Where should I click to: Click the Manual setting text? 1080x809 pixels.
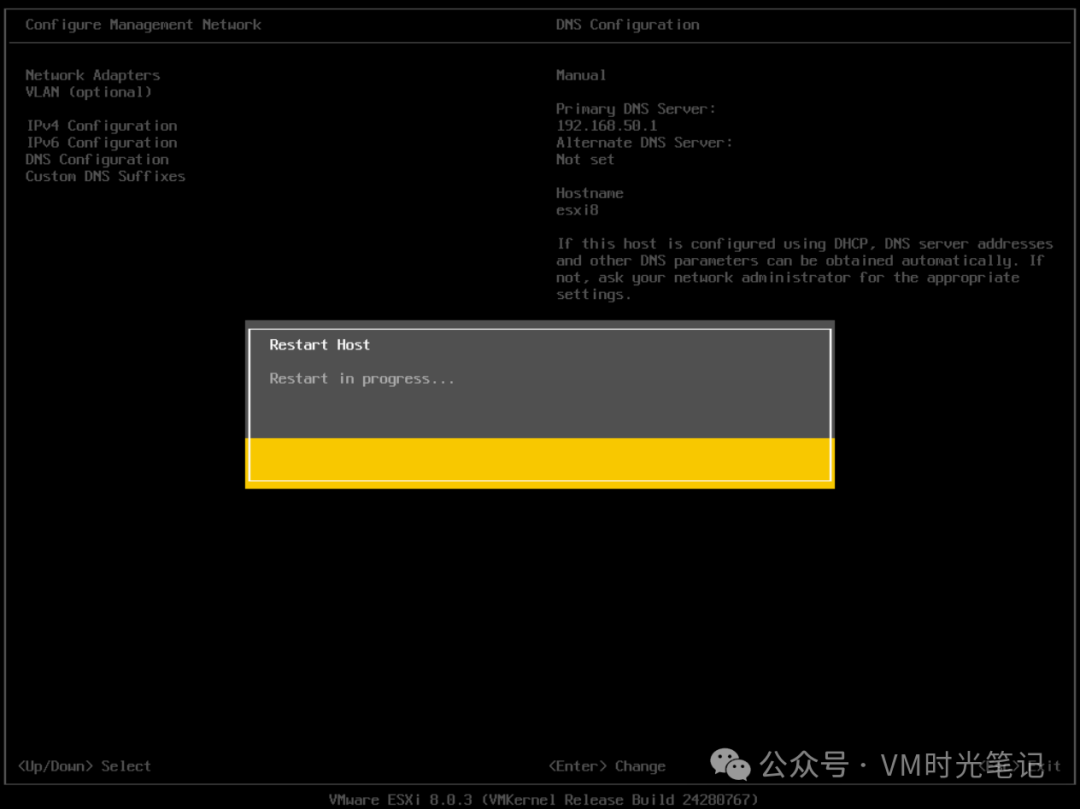581,75
